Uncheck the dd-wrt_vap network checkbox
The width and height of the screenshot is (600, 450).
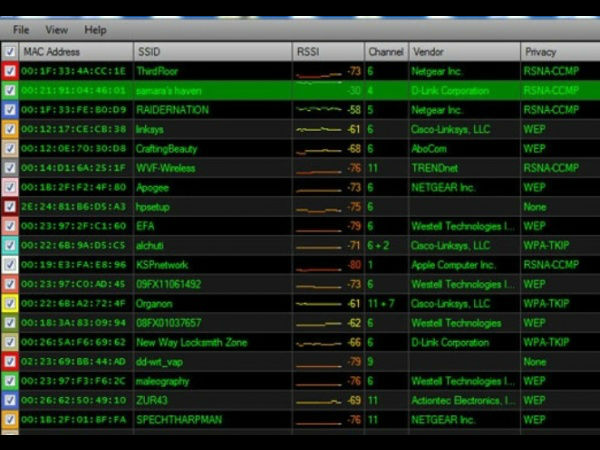pos(10,362)
